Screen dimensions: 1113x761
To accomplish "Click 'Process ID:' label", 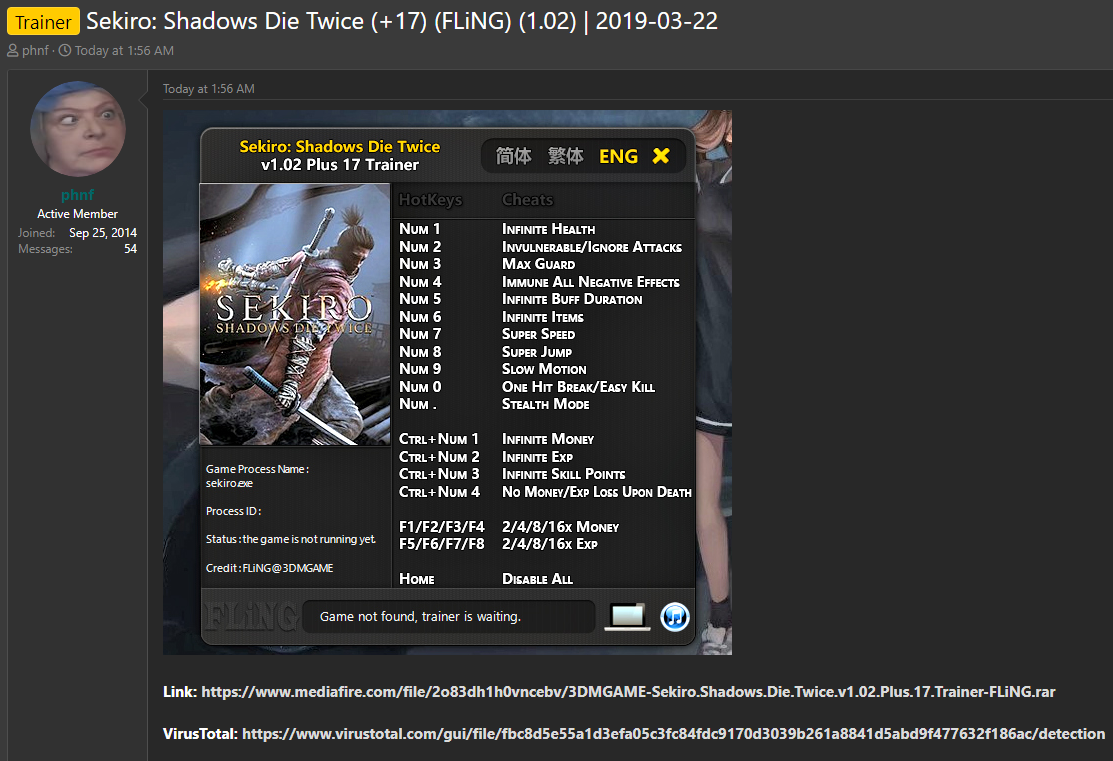I will (234, 511).
